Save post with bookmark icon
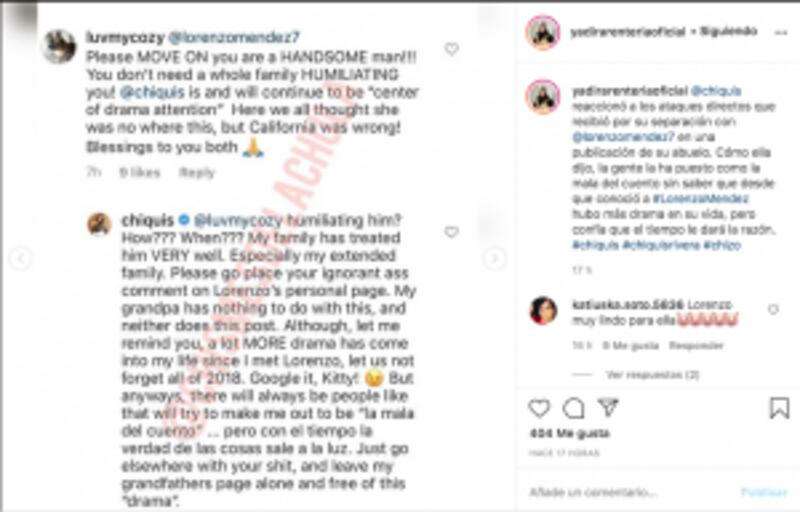The image size is (800, 512). point(779,408)
